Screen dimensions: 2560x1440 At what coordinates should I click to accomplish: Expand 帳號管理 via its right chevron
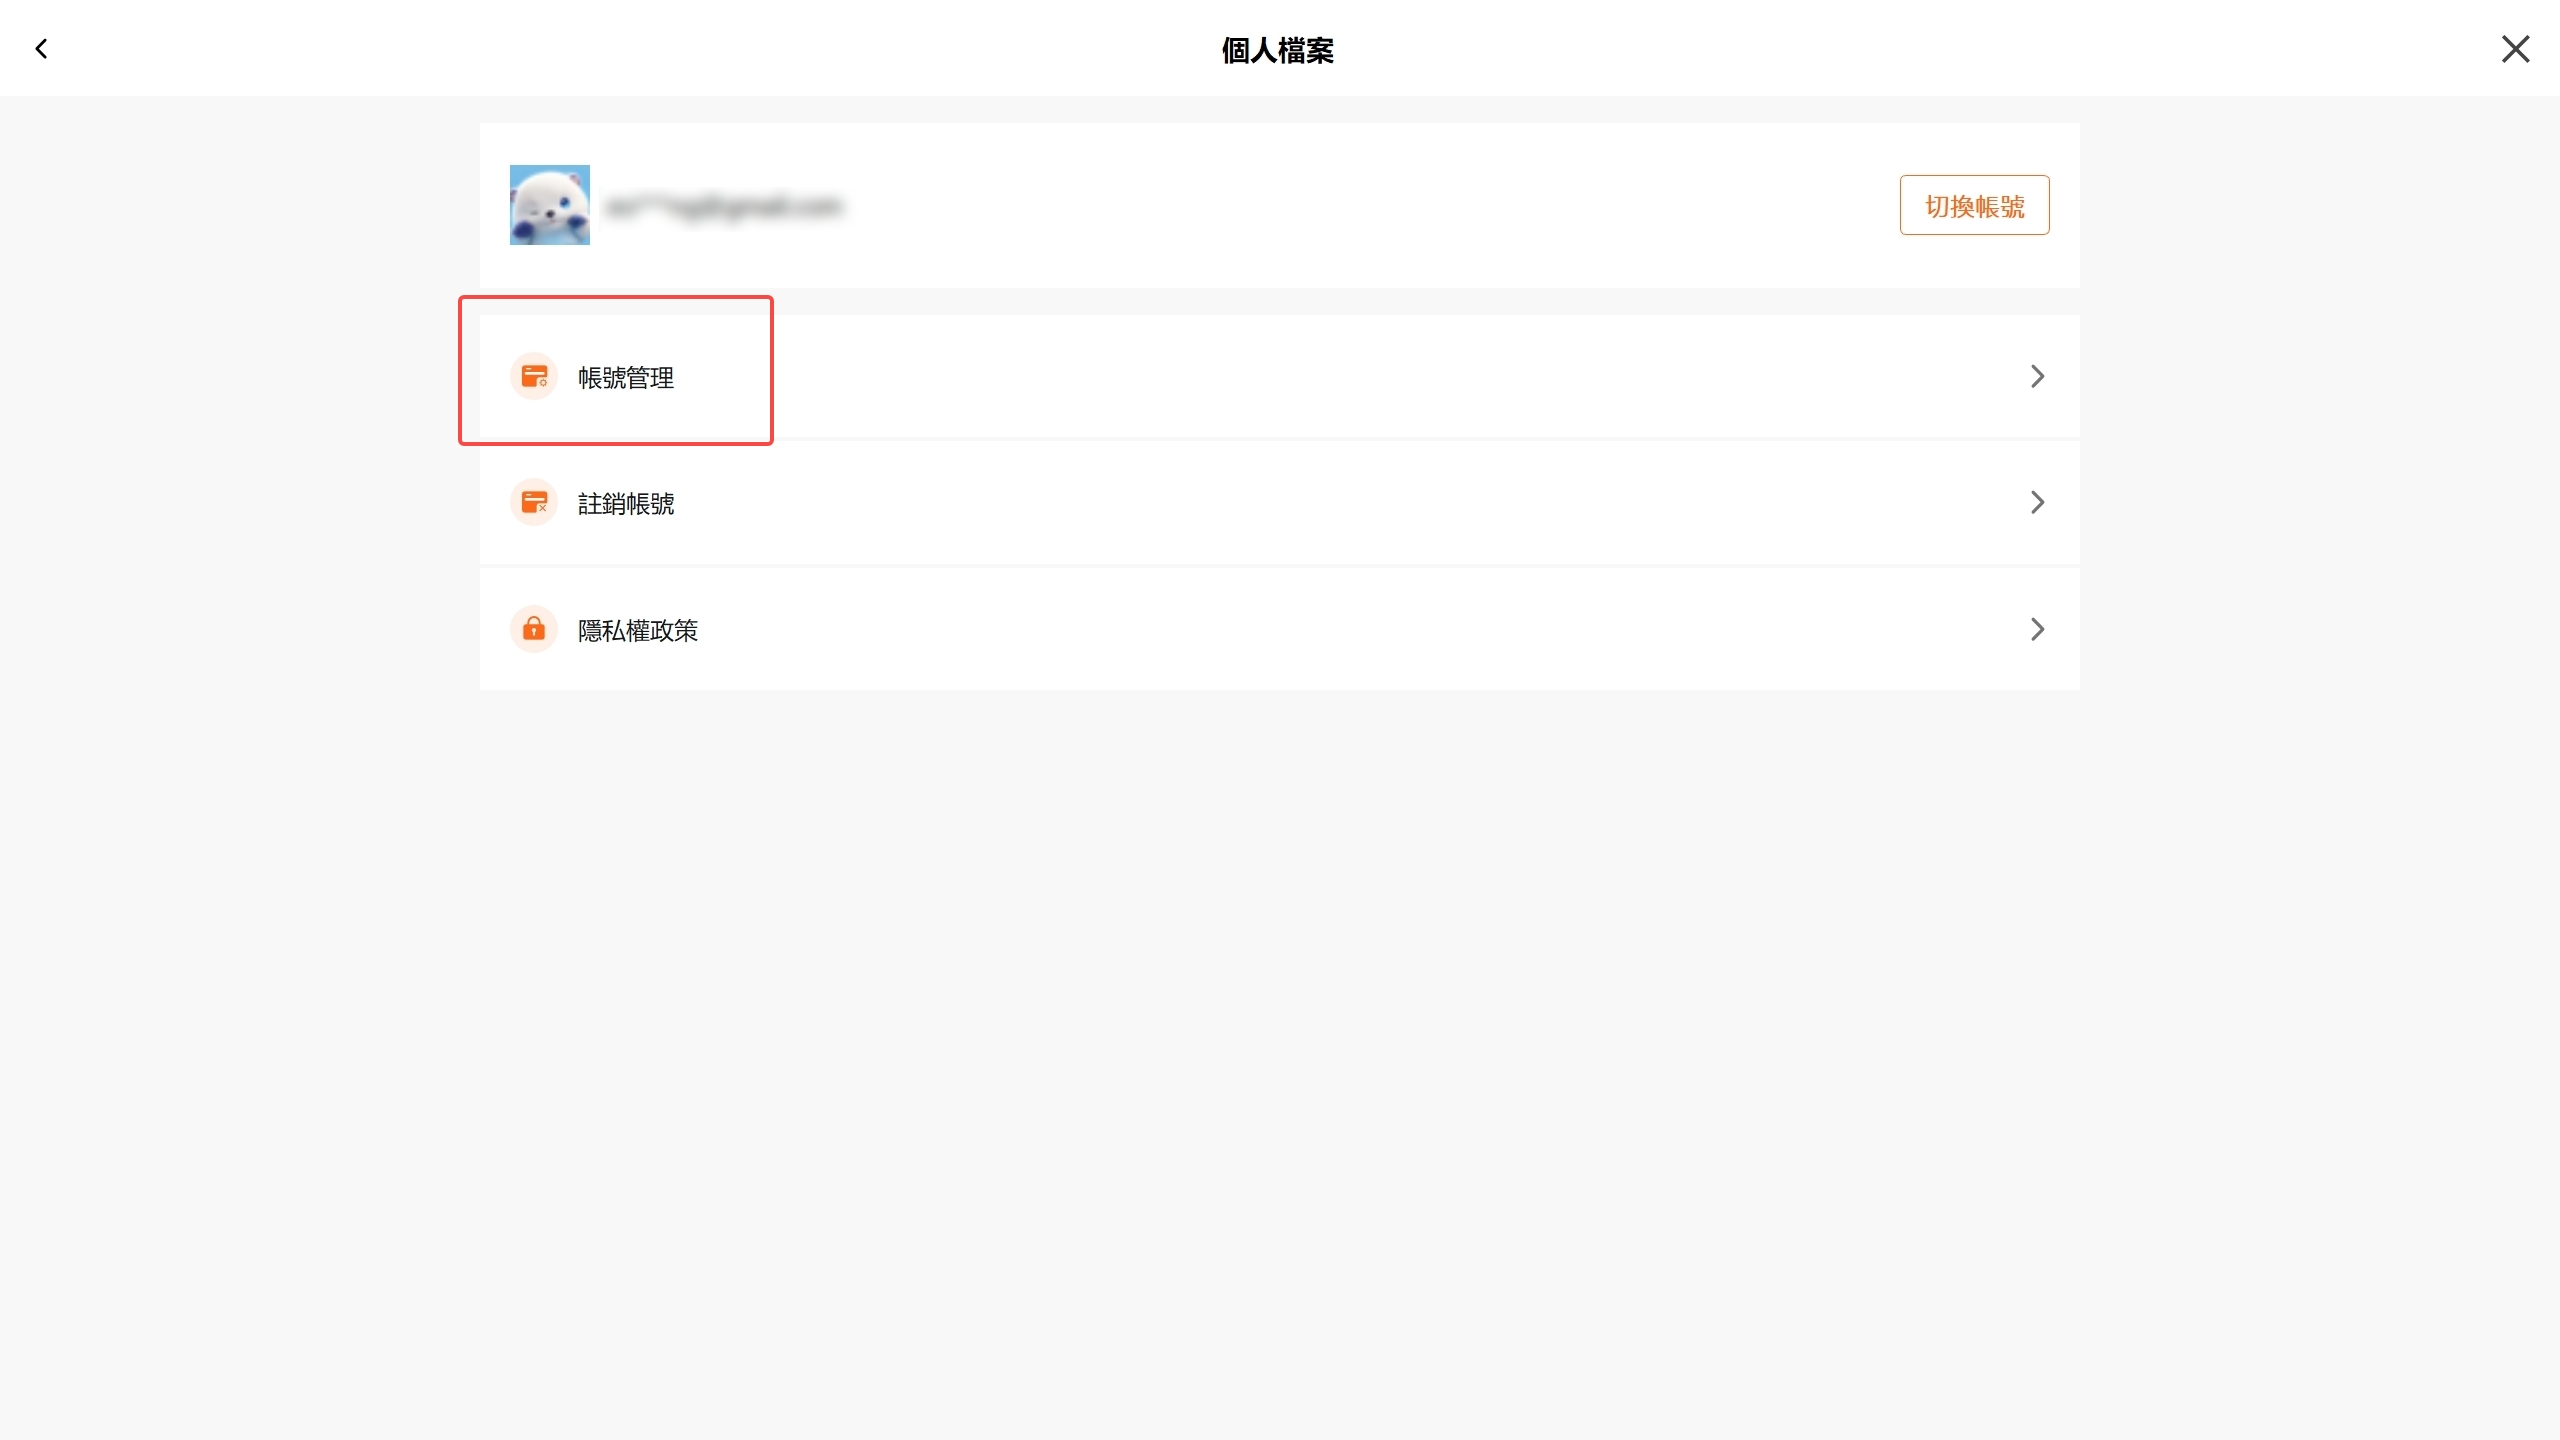(2037, 377)
